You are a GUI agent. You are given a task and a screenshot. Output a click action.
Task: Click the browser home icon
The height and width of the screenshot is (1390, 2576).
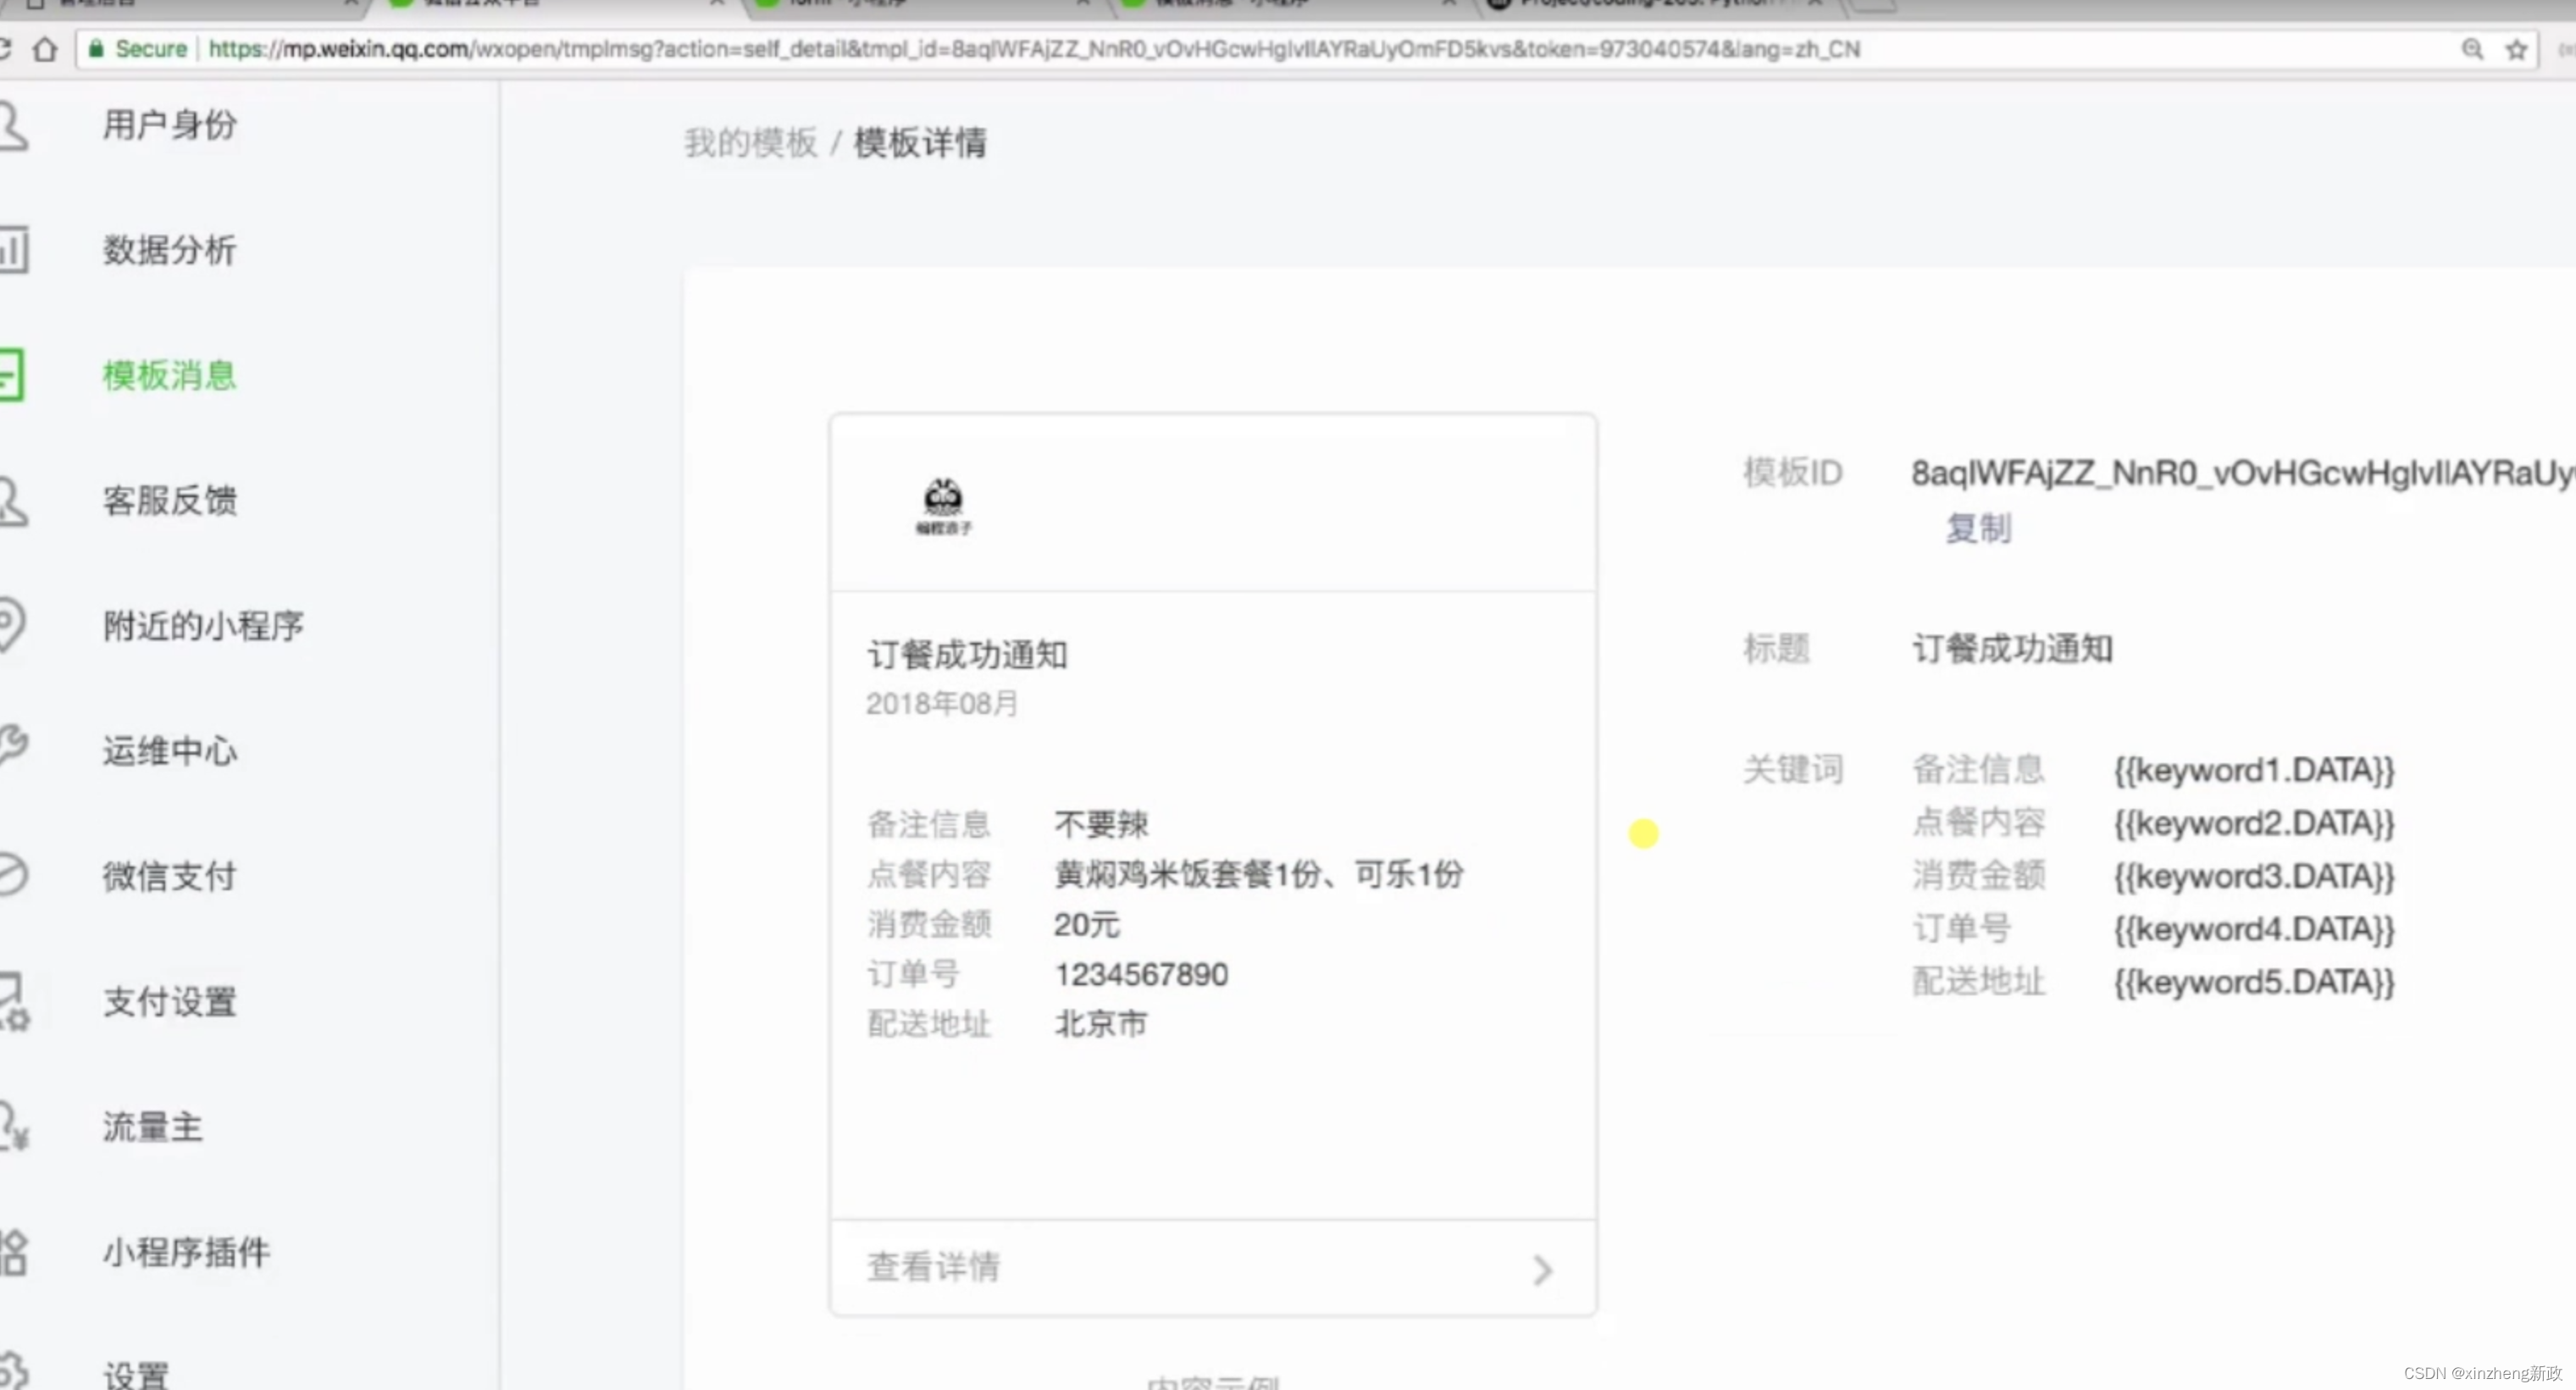(44, 49)
